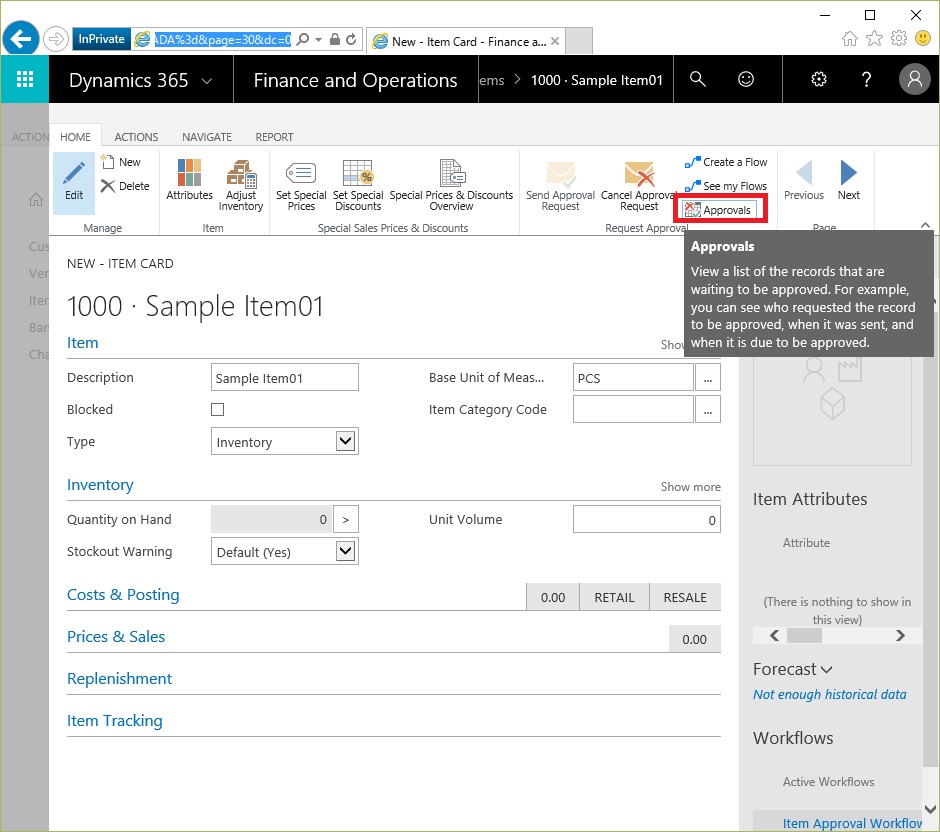Open Set Special Prices
This screenshot has height=832, width=940.
[301, 186]
